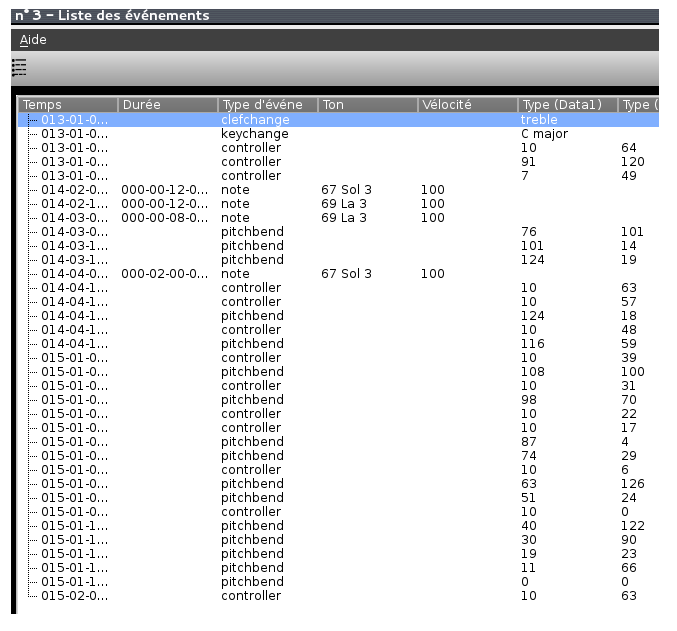
Task: Select the pitchbend row with data 98 70
Action: 338,400
